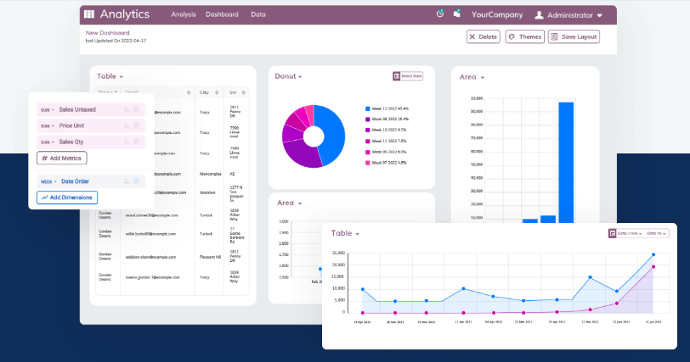Open the Area dropdown above the bar chart

pos(472,77)
